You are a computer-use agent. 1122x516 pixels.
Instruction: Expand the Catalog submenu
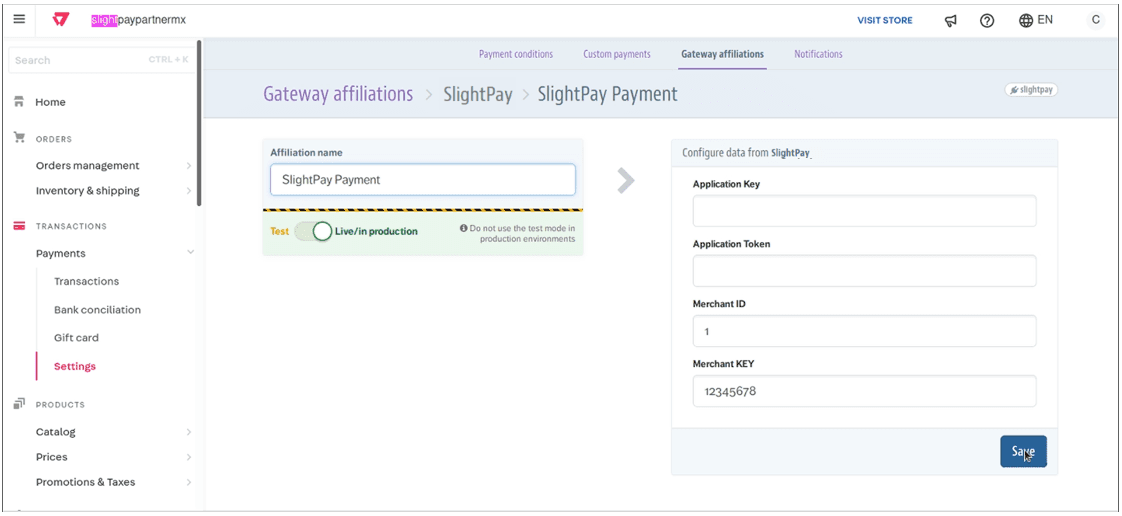pos(189,432)
